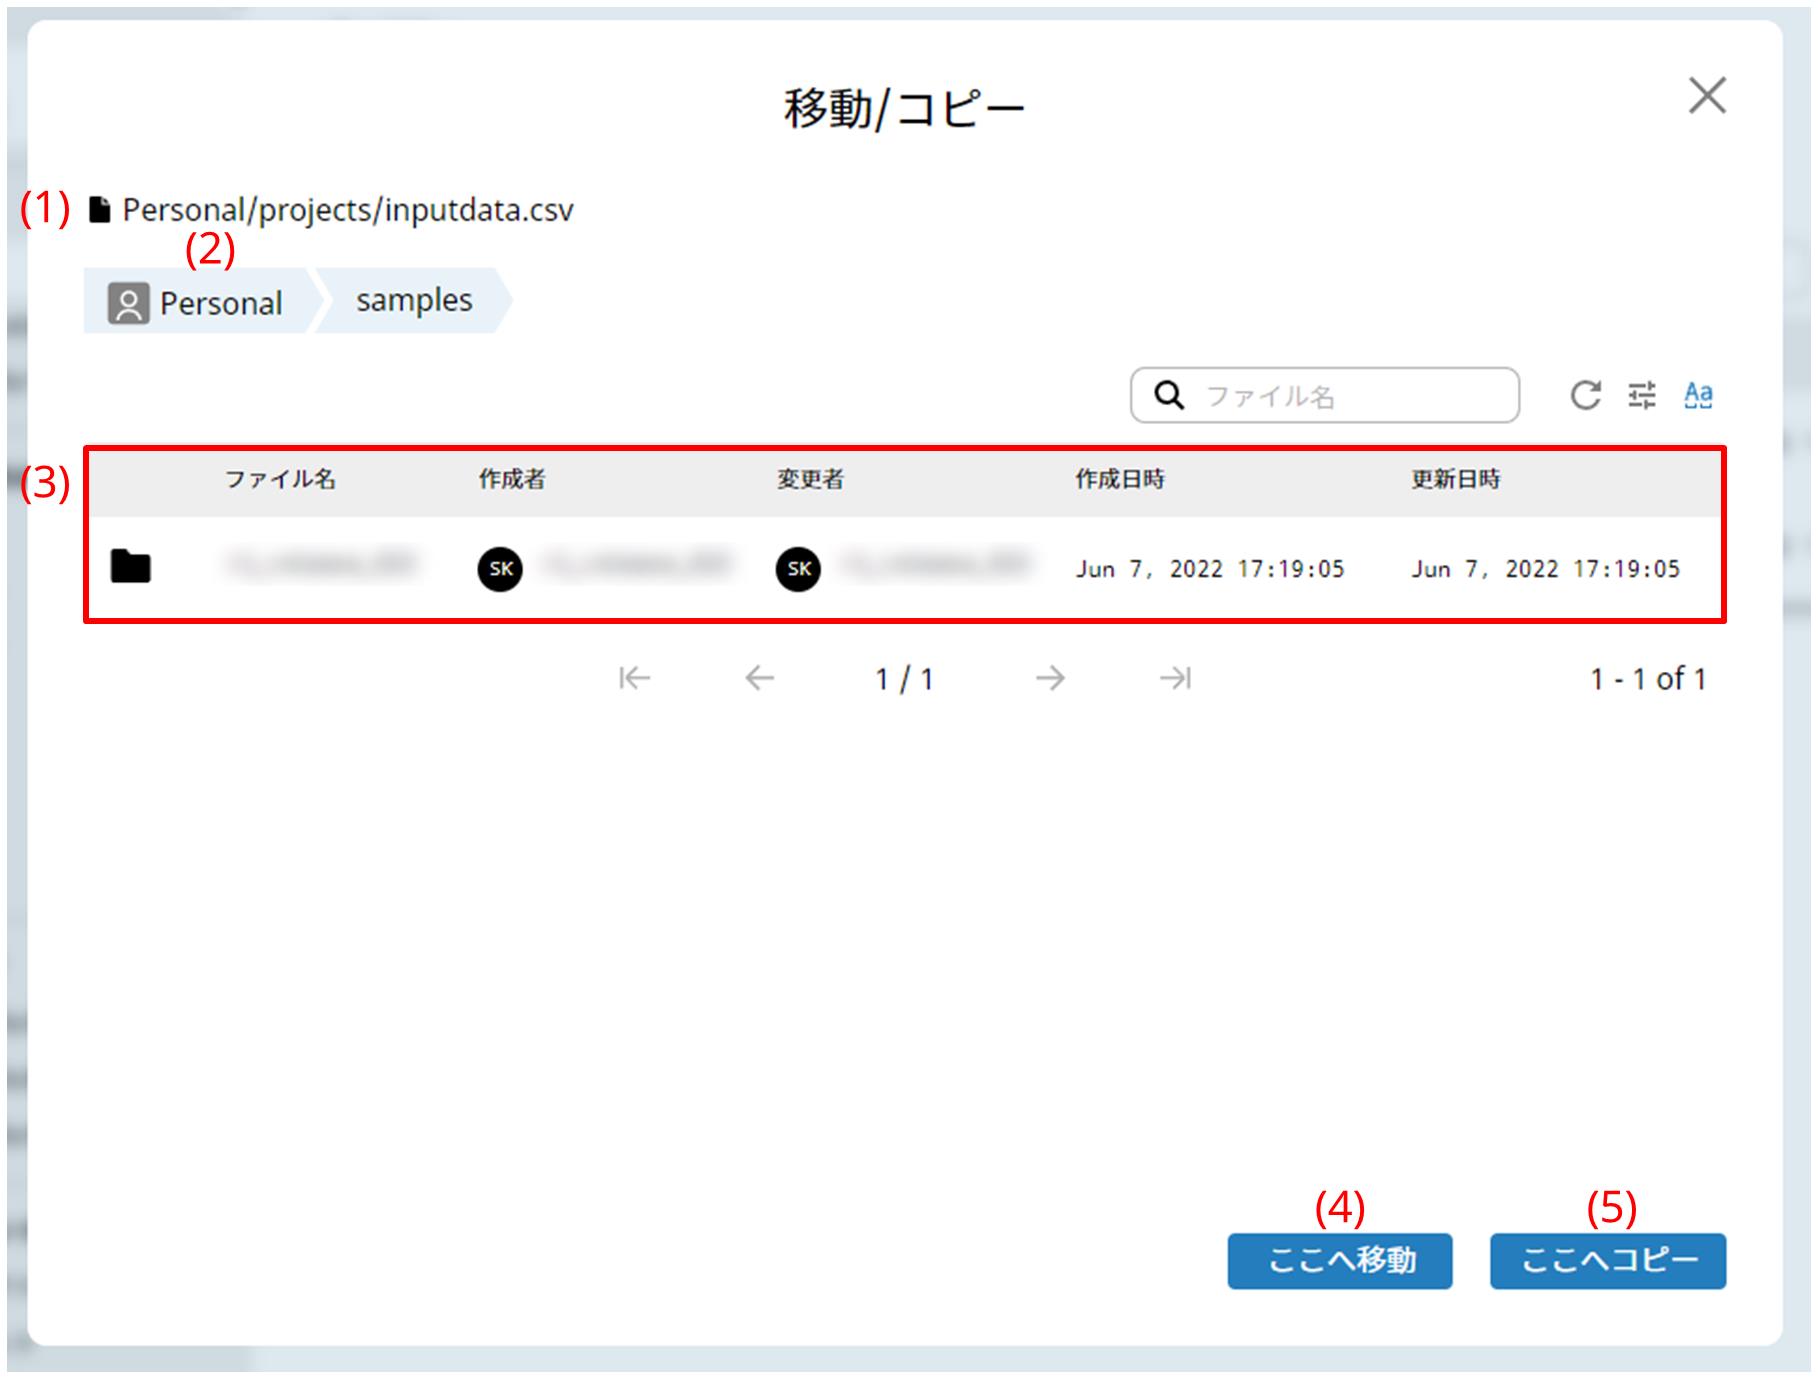Click the creator's SK avatar badge
The width and height of the screenshot is (1818, 1379).
tap(500, 569)
